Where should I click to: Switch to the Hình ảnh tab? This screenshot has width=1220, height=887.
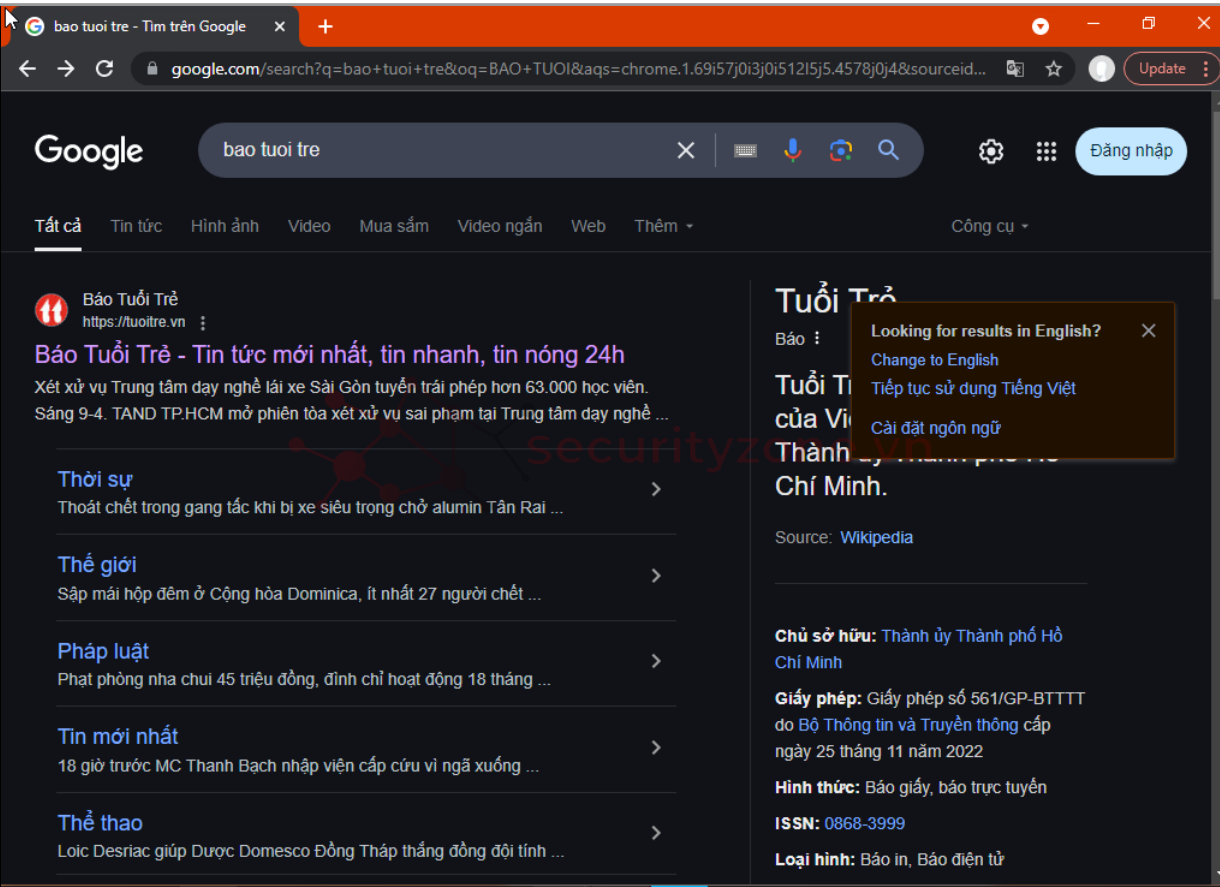[225, 226]
